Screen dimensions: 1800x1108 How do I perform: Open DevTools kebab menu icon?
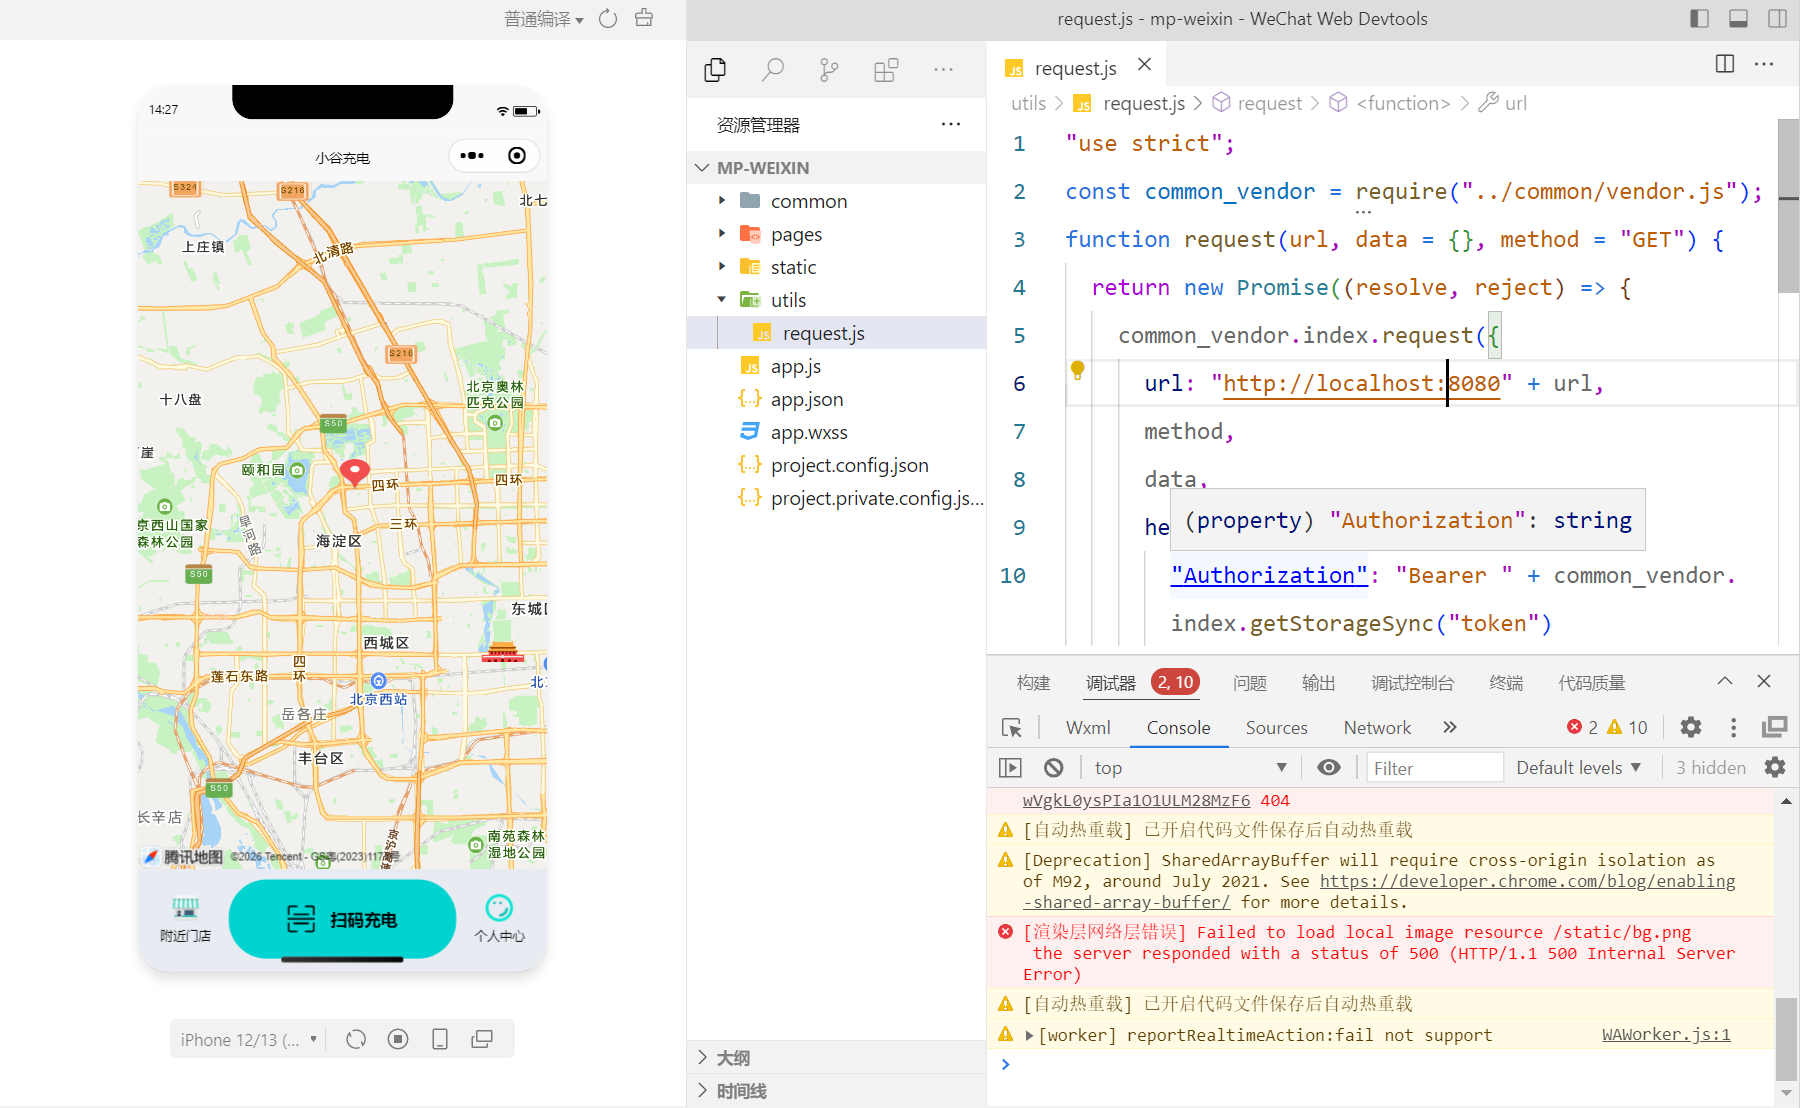tap(1734, 727)
